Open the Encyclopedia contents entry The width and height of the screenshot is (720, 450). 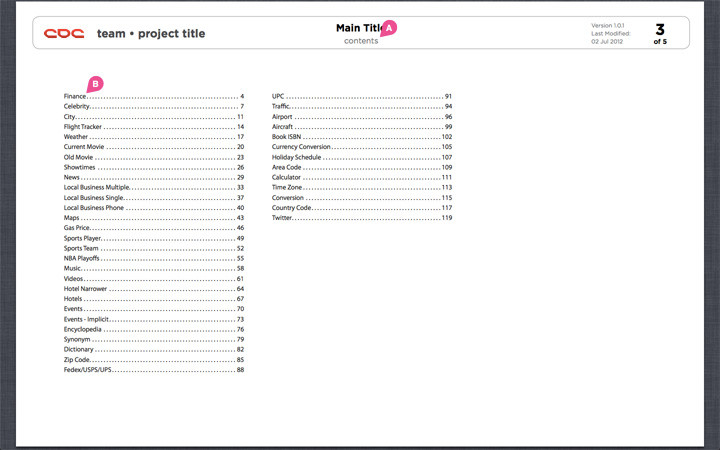[154, 329]
